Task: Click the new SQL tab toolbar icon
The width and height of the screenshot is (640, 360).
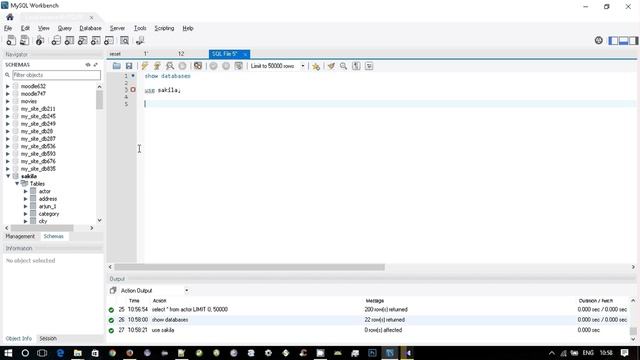Action: click(x=11, y=40)
